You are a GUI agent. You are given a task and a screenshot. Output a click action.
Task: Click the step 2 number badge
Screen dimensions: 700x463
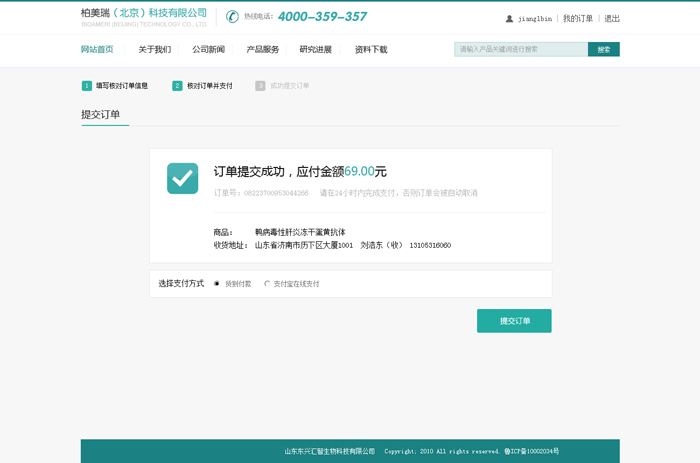177,86
